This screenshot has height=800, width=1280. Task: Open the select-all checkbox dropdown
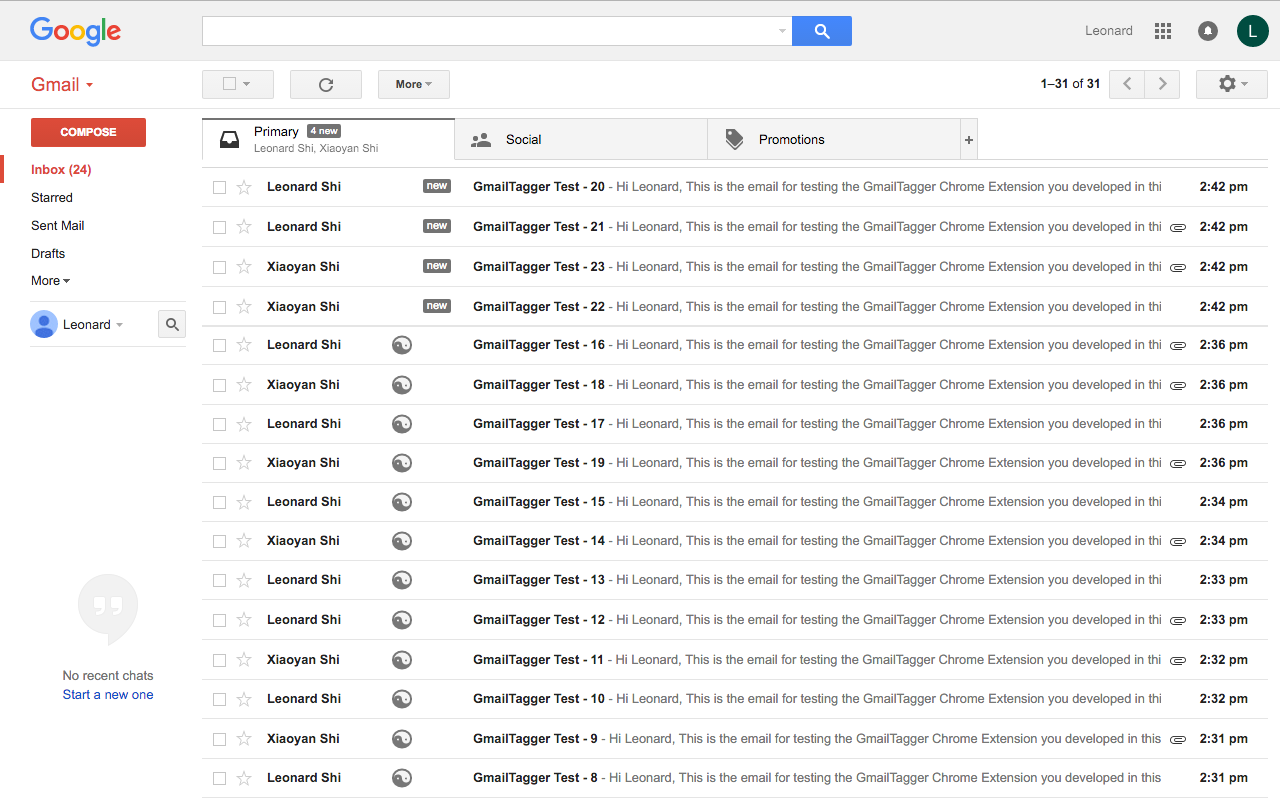238,84
